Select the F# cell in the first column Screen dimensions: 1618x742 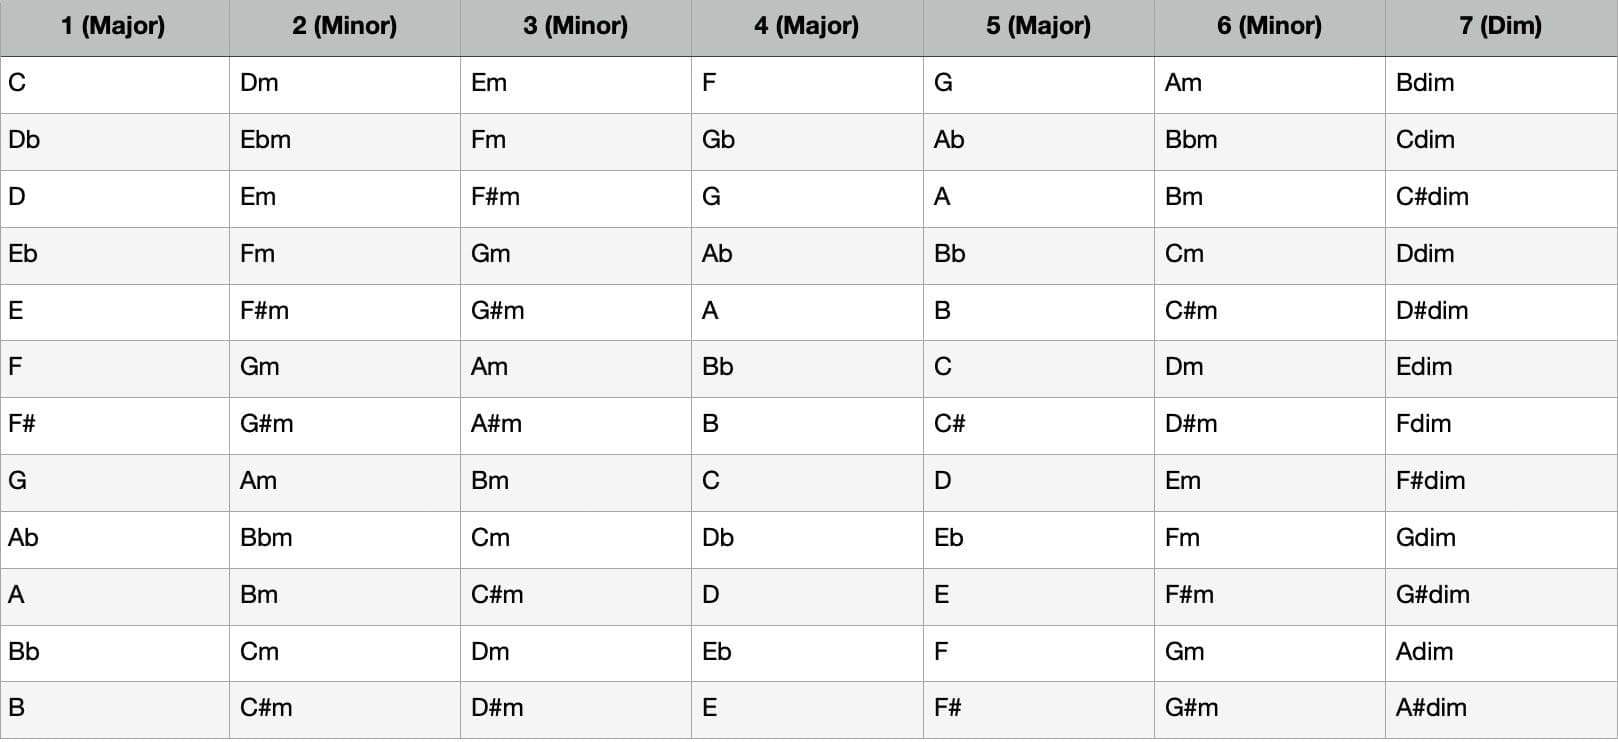[22, 424]
